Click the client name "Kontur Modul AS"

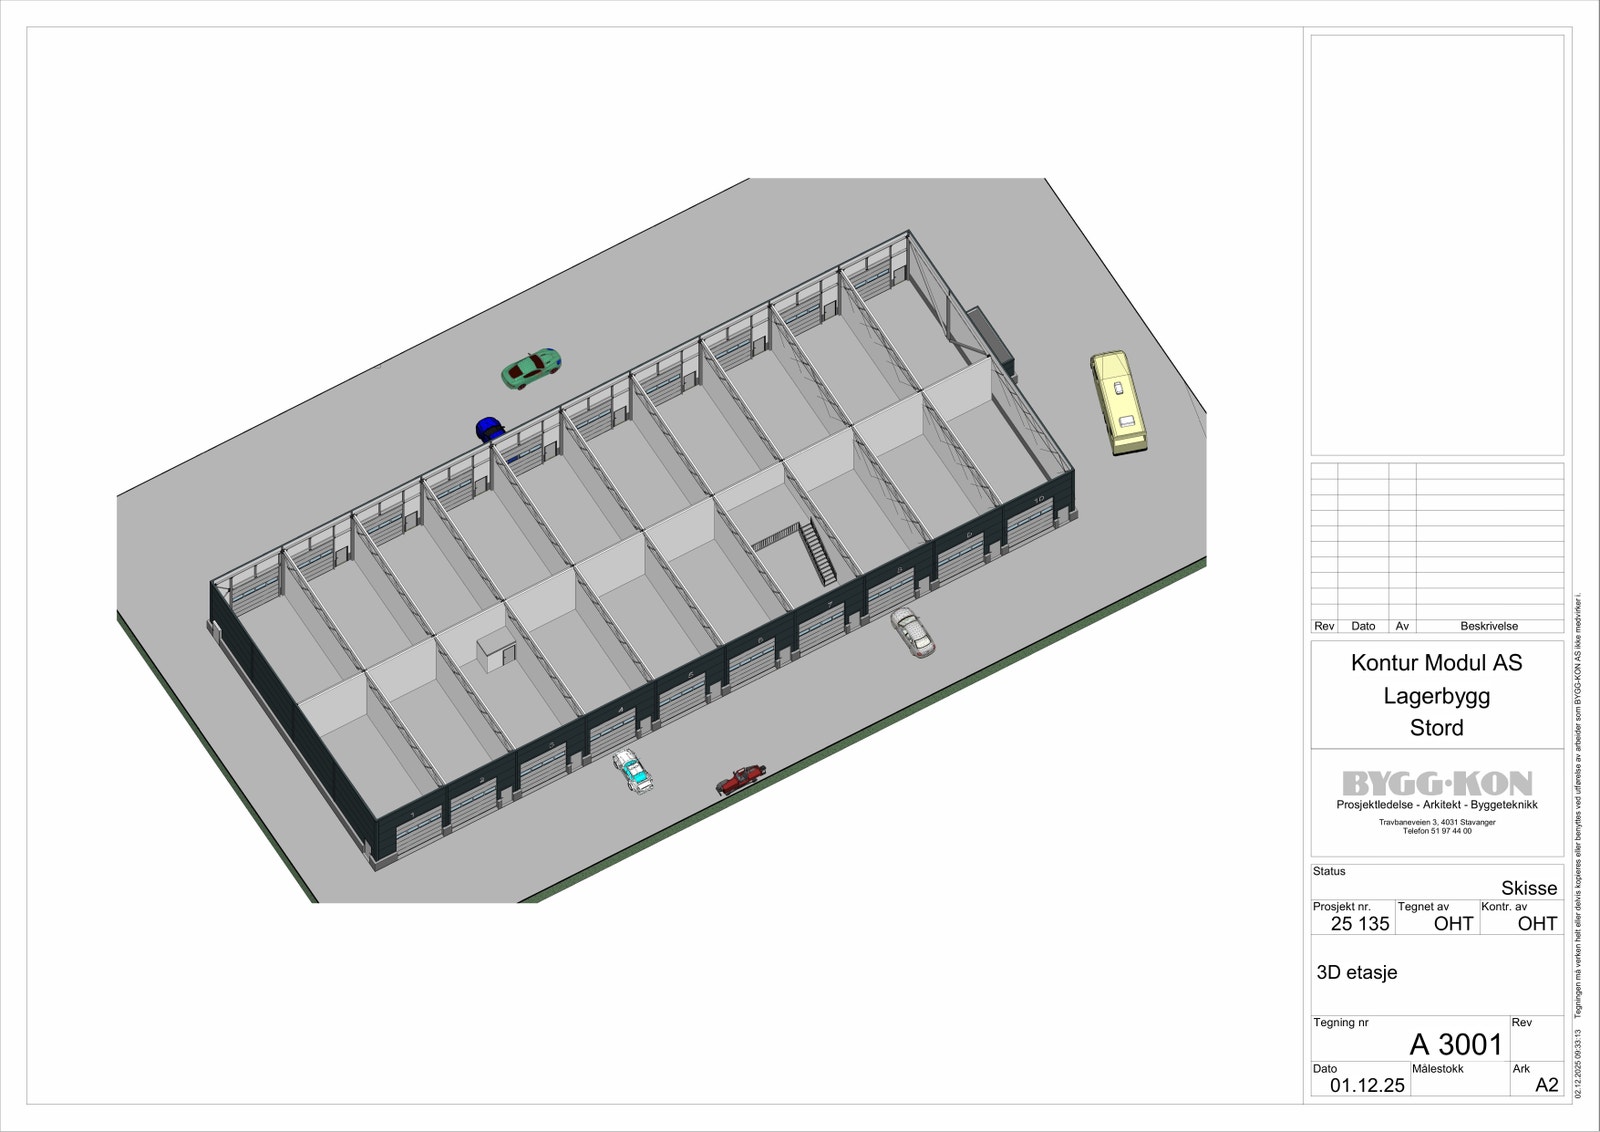tap(1436, 662)
